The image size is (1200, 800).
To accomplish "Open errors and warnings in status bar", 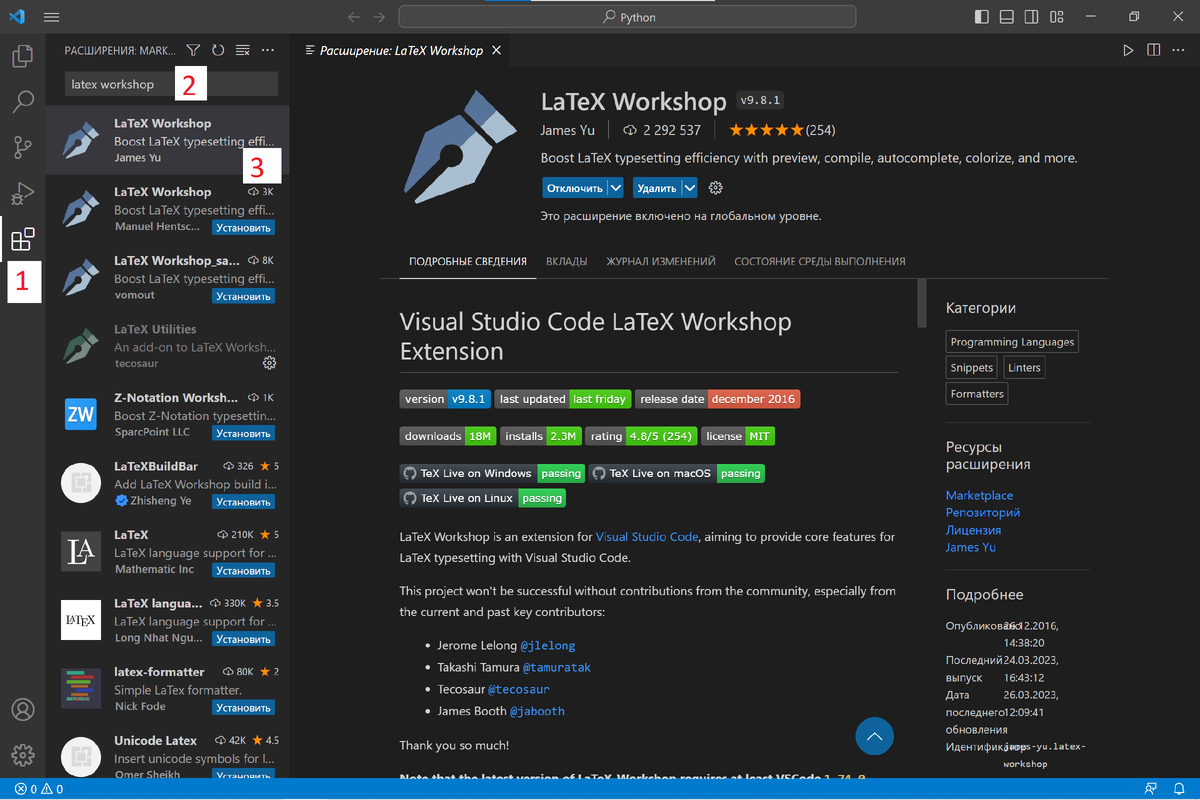I will pos(38,789).
